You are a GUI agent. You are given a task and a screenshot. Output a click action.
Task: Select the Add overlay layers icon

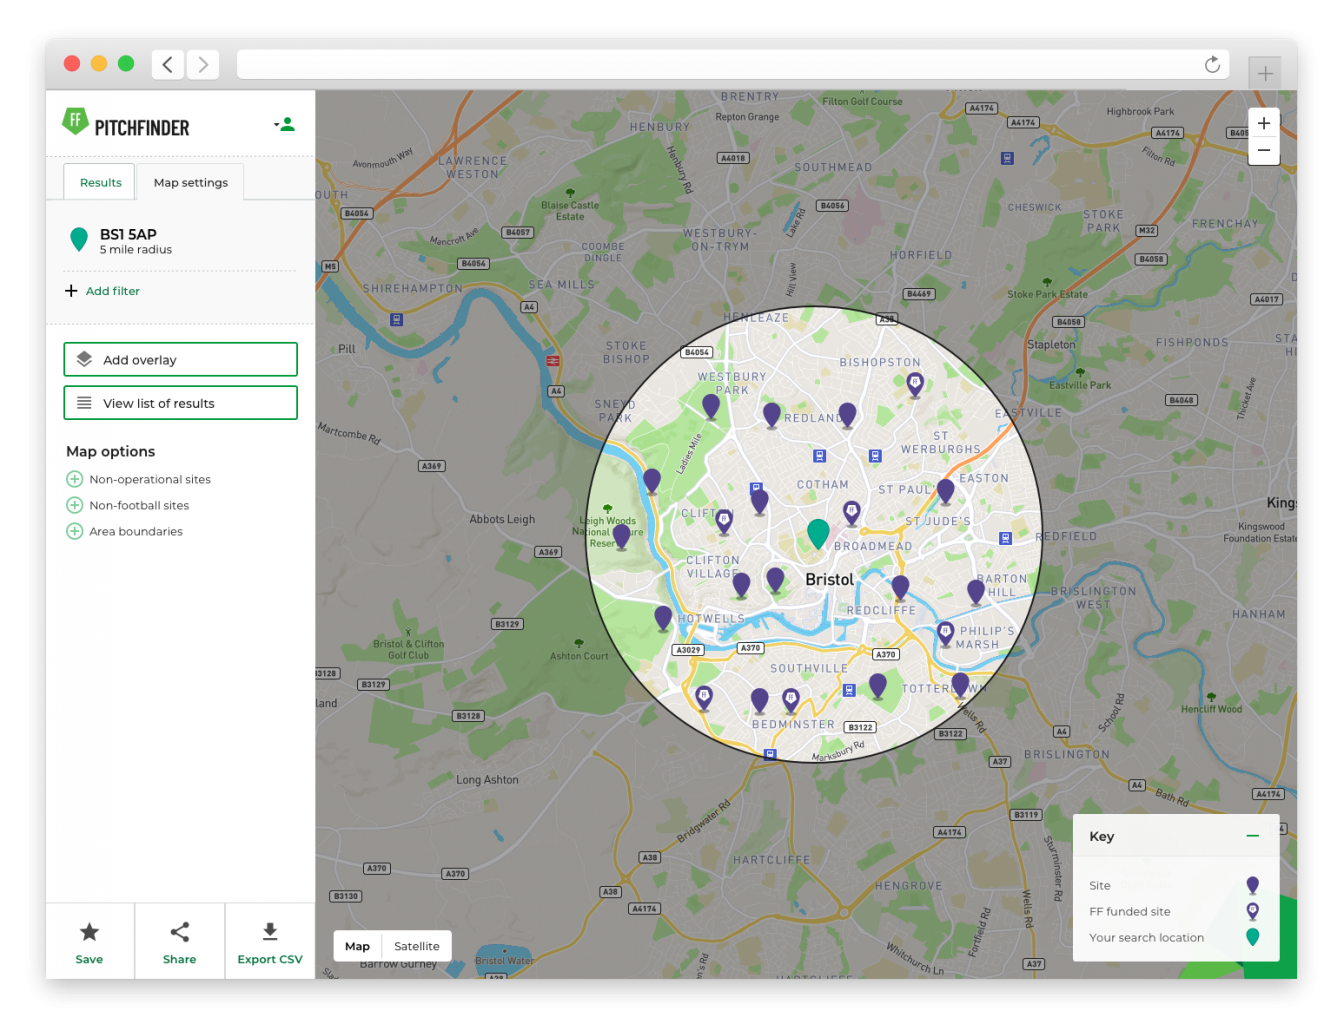[x=84, y=359]
